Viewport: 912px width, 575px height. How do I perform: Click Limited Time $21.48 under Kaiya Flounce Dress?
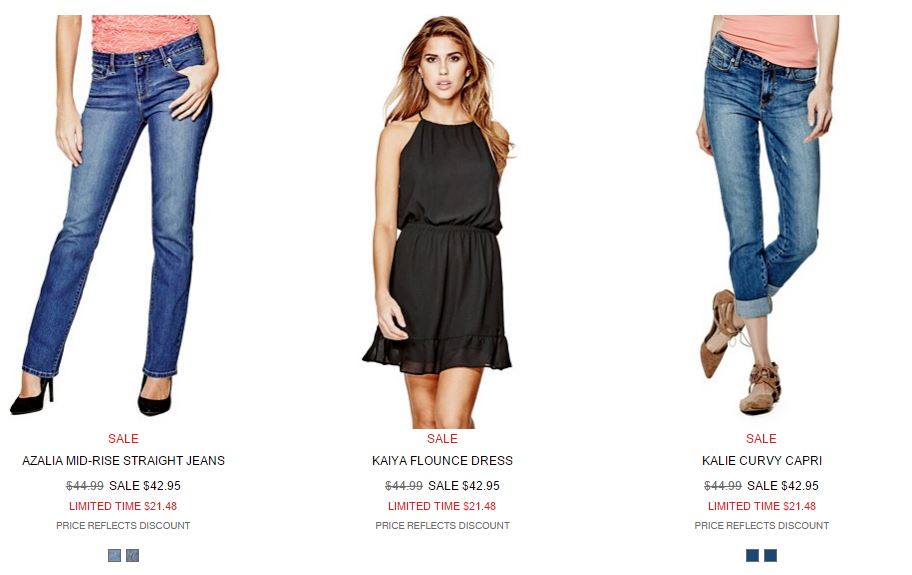tap(442, 506)
